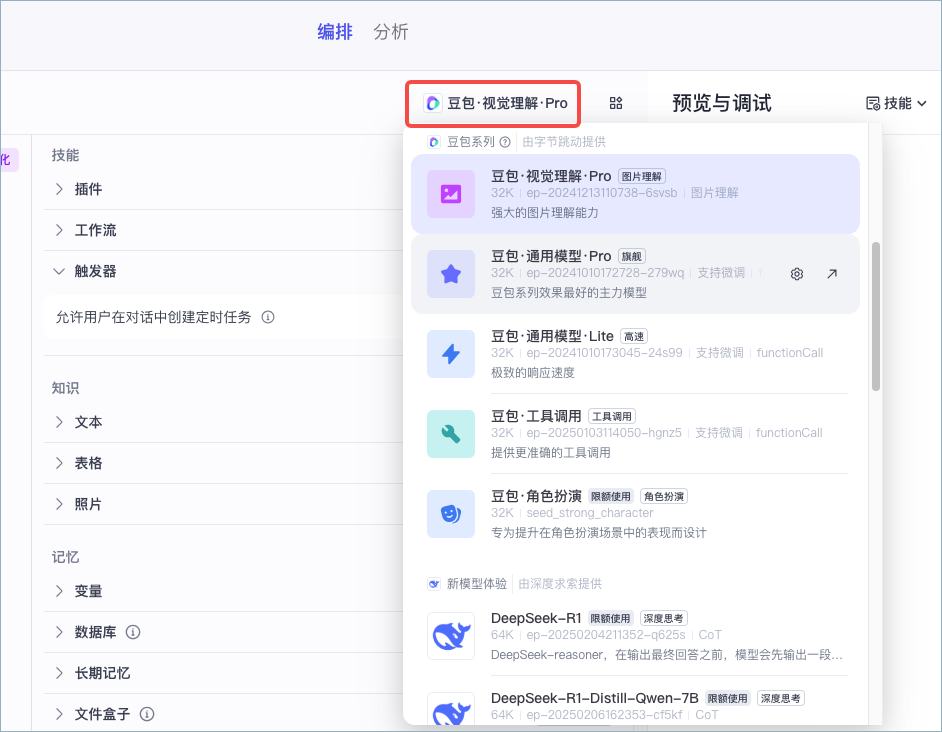Click the 新模型体验 section header

(477, 584)
